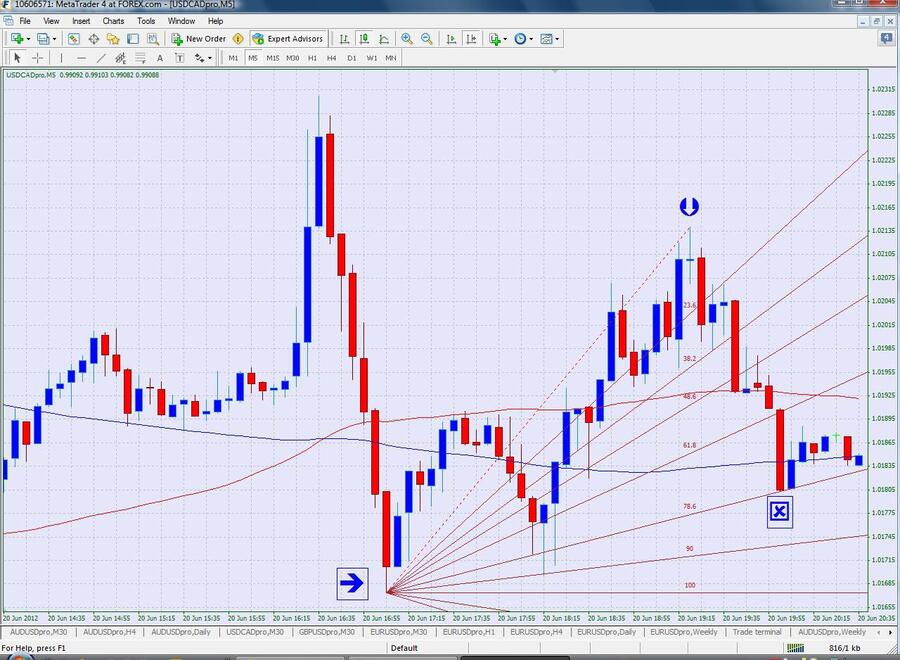Open the Trade terminal tab
Viewport: 900px width, 660px height.
click(x=757, y=632)
